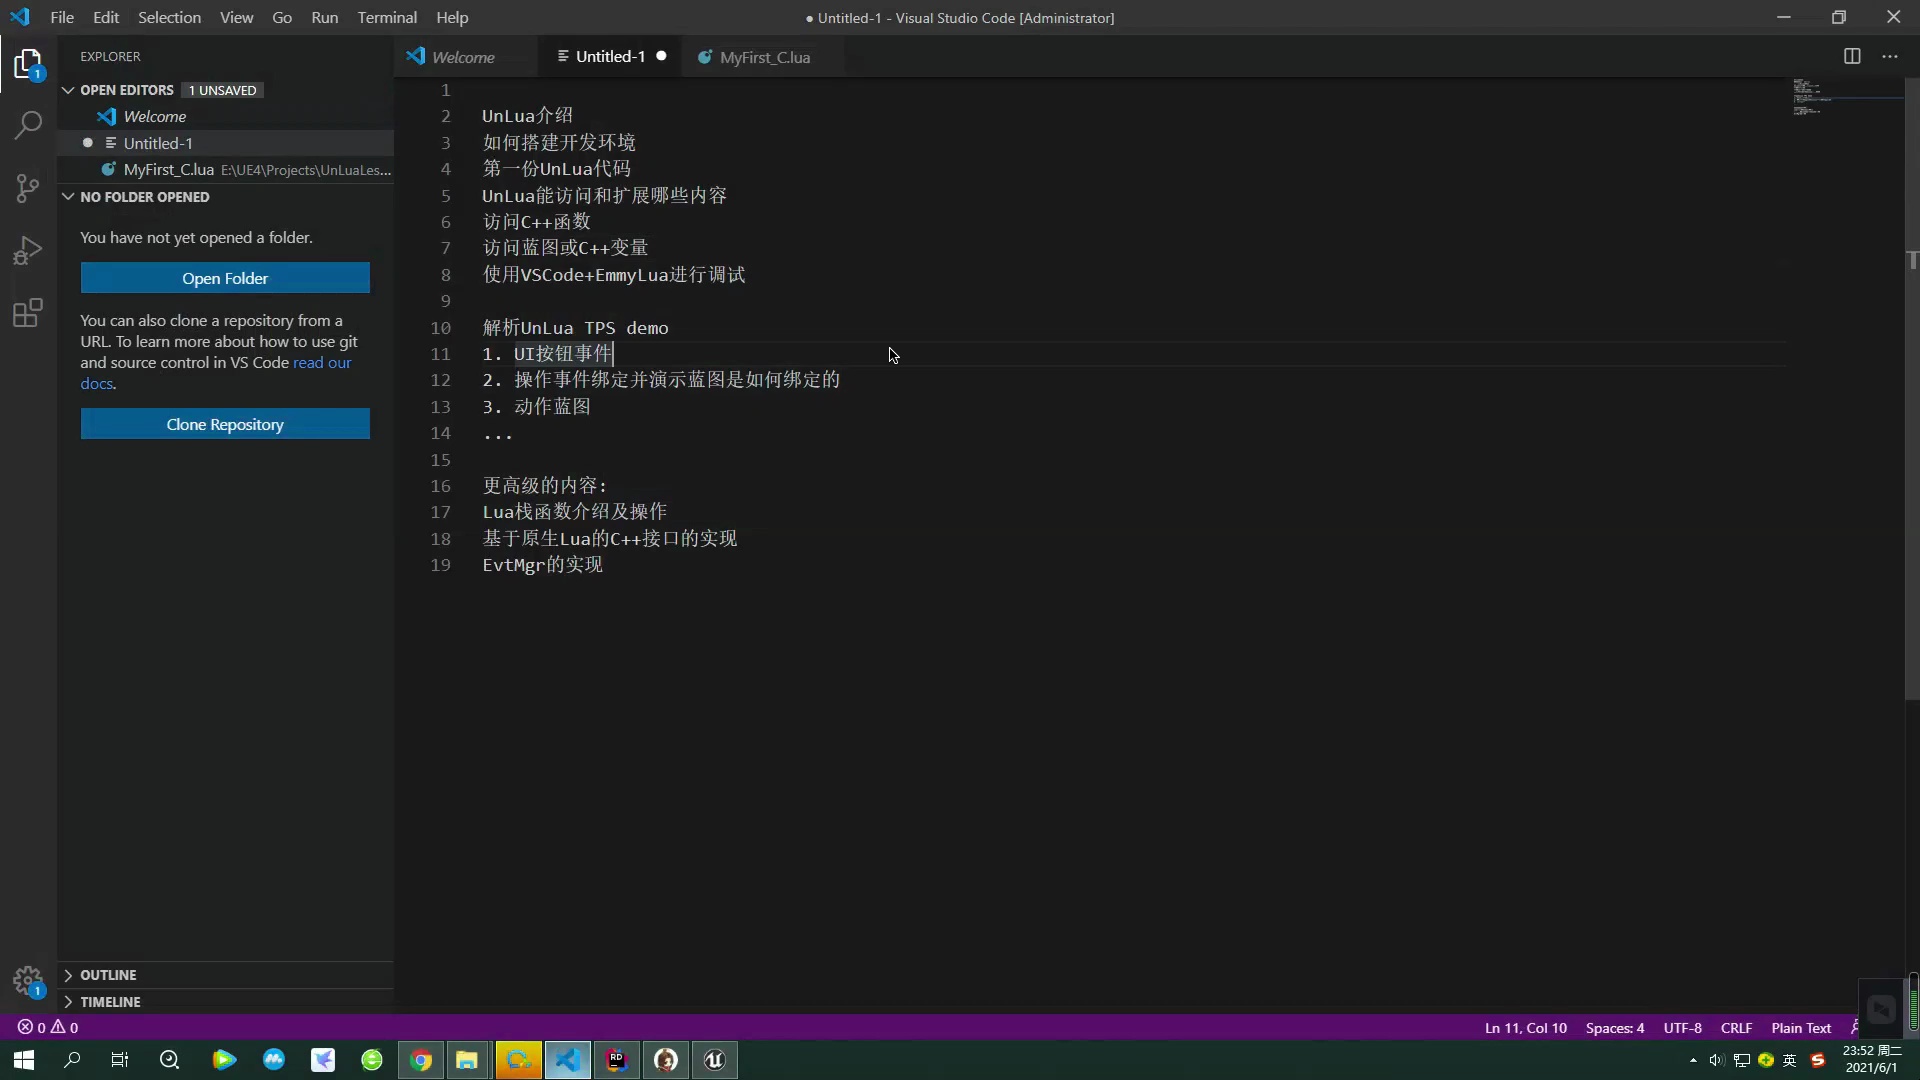1920x1080 pixels.
Task: Open the Search view
Action: pyautogui.click(x=29, y=127)
